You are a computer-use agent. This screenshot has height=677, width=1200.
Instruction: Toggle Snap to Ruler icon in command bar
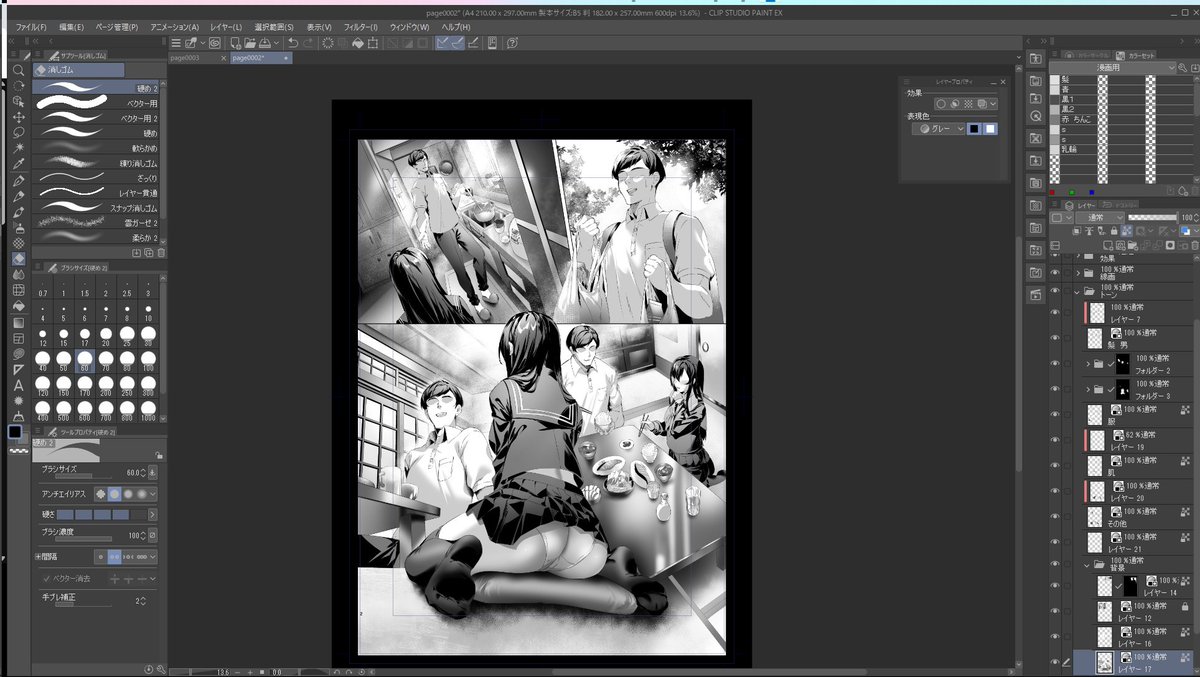[442, 43]
